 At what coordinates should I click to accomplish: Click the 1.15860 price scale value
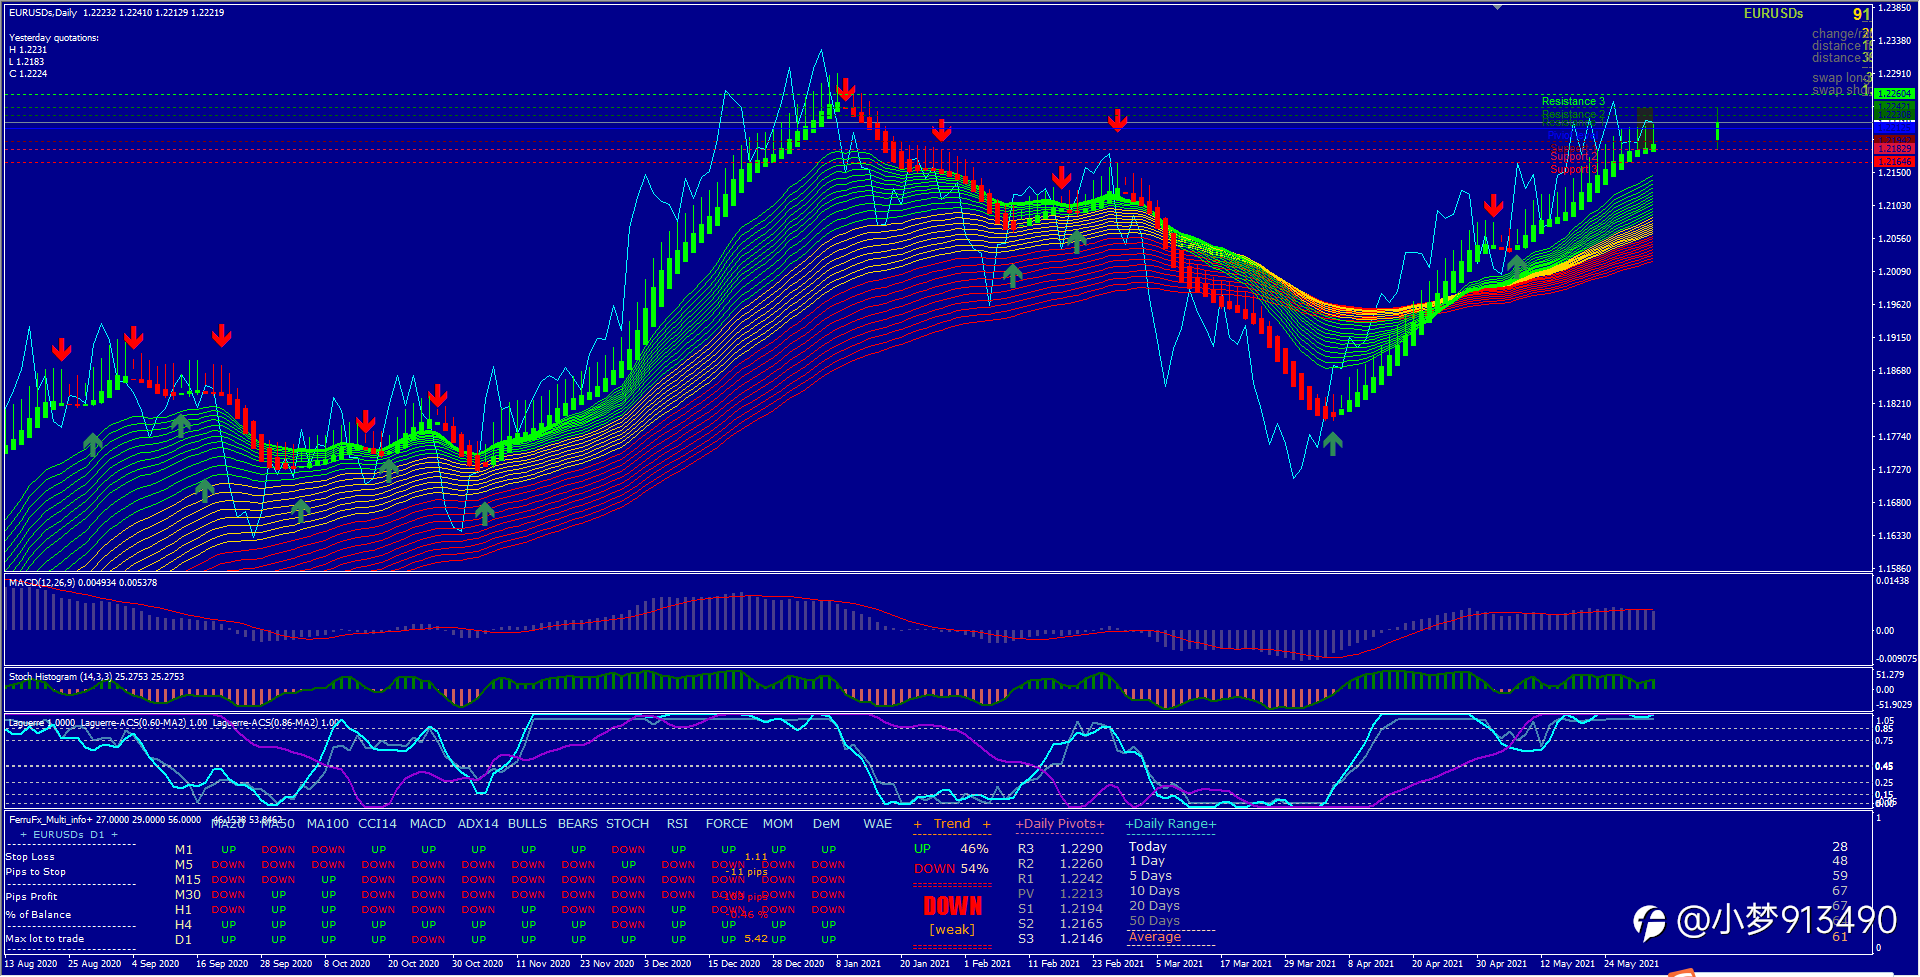[1894, 569]
